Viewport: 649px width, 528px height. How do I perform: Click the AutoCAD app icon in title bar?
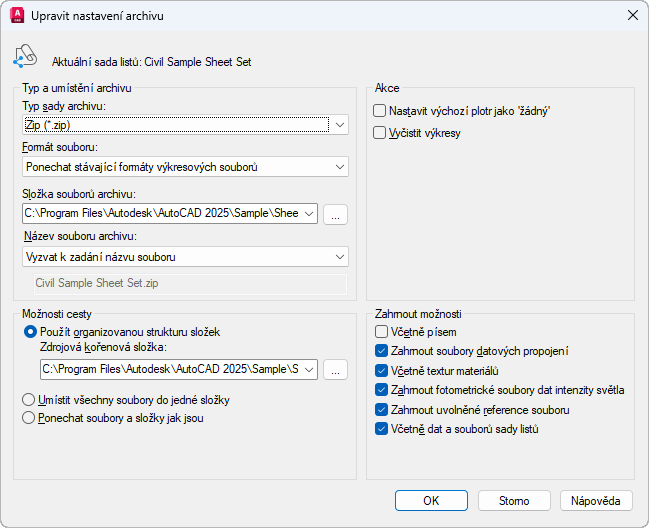16,16
